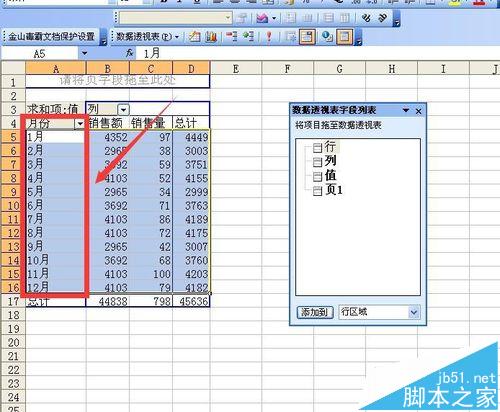Click the 销售额 column label cell

[x=108, y=123]
